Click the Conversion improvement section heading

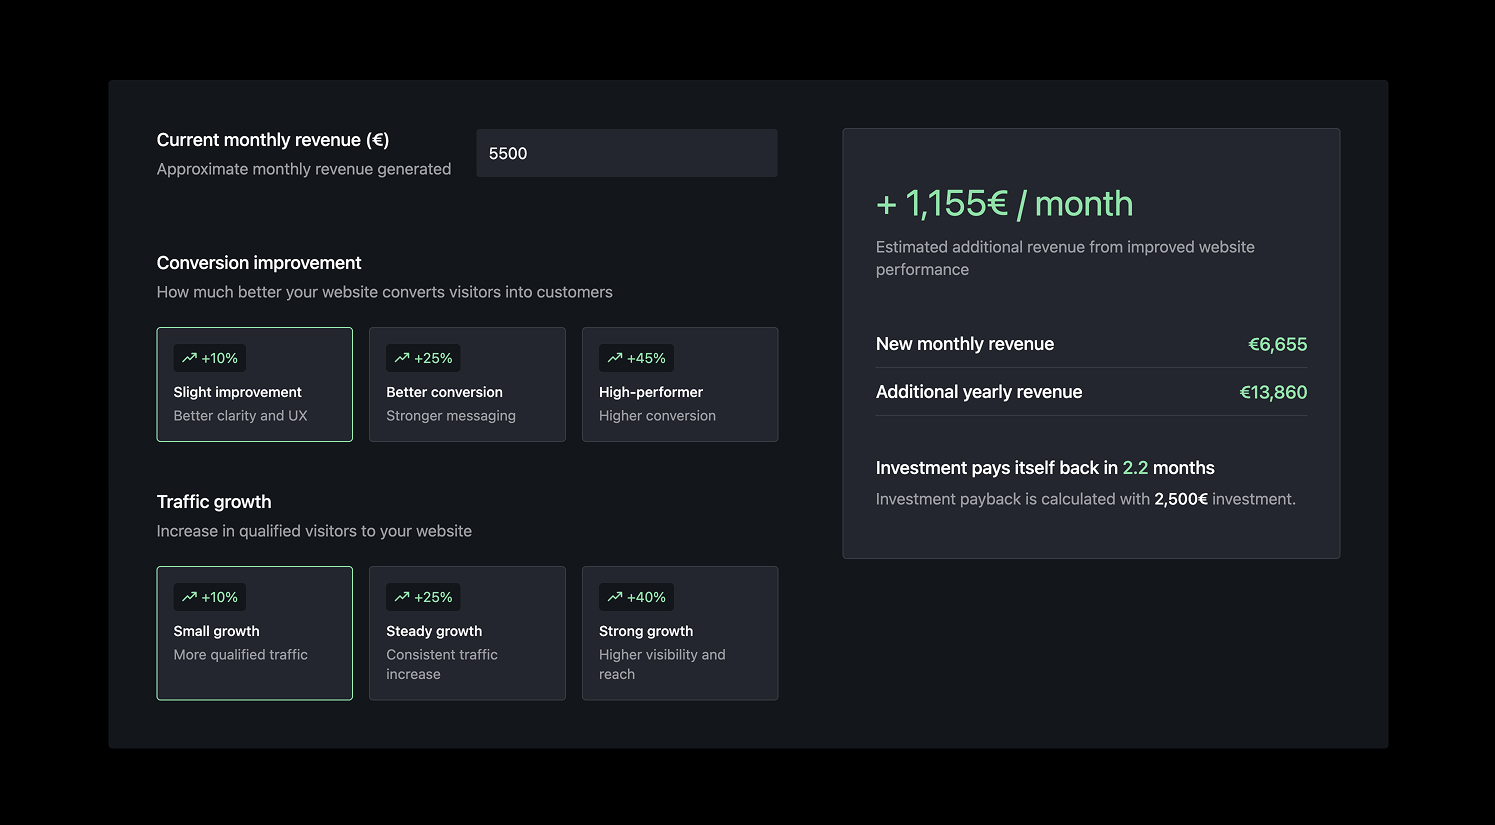click(258, 262)
